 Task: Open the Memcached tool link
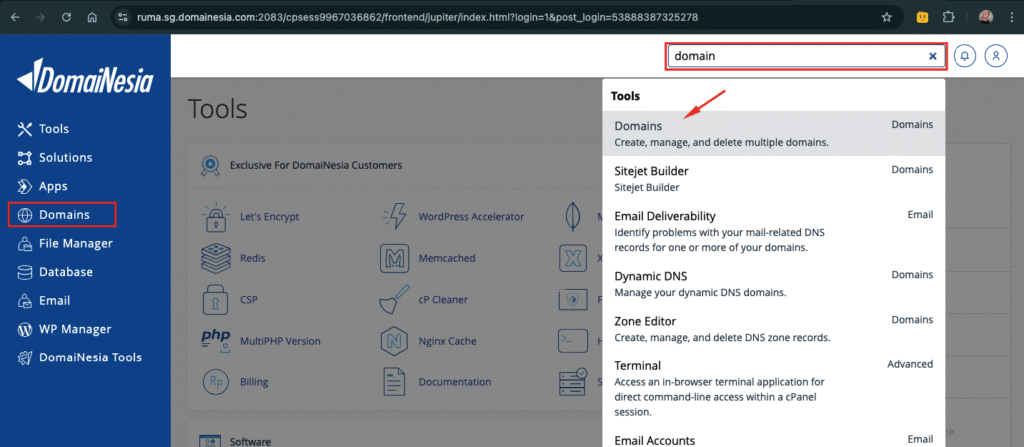[447, 258]
